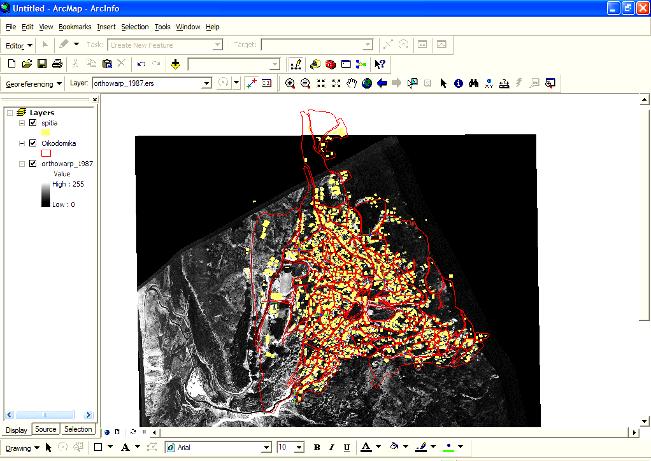Open the Find binoculars tool

click(473, 83)
